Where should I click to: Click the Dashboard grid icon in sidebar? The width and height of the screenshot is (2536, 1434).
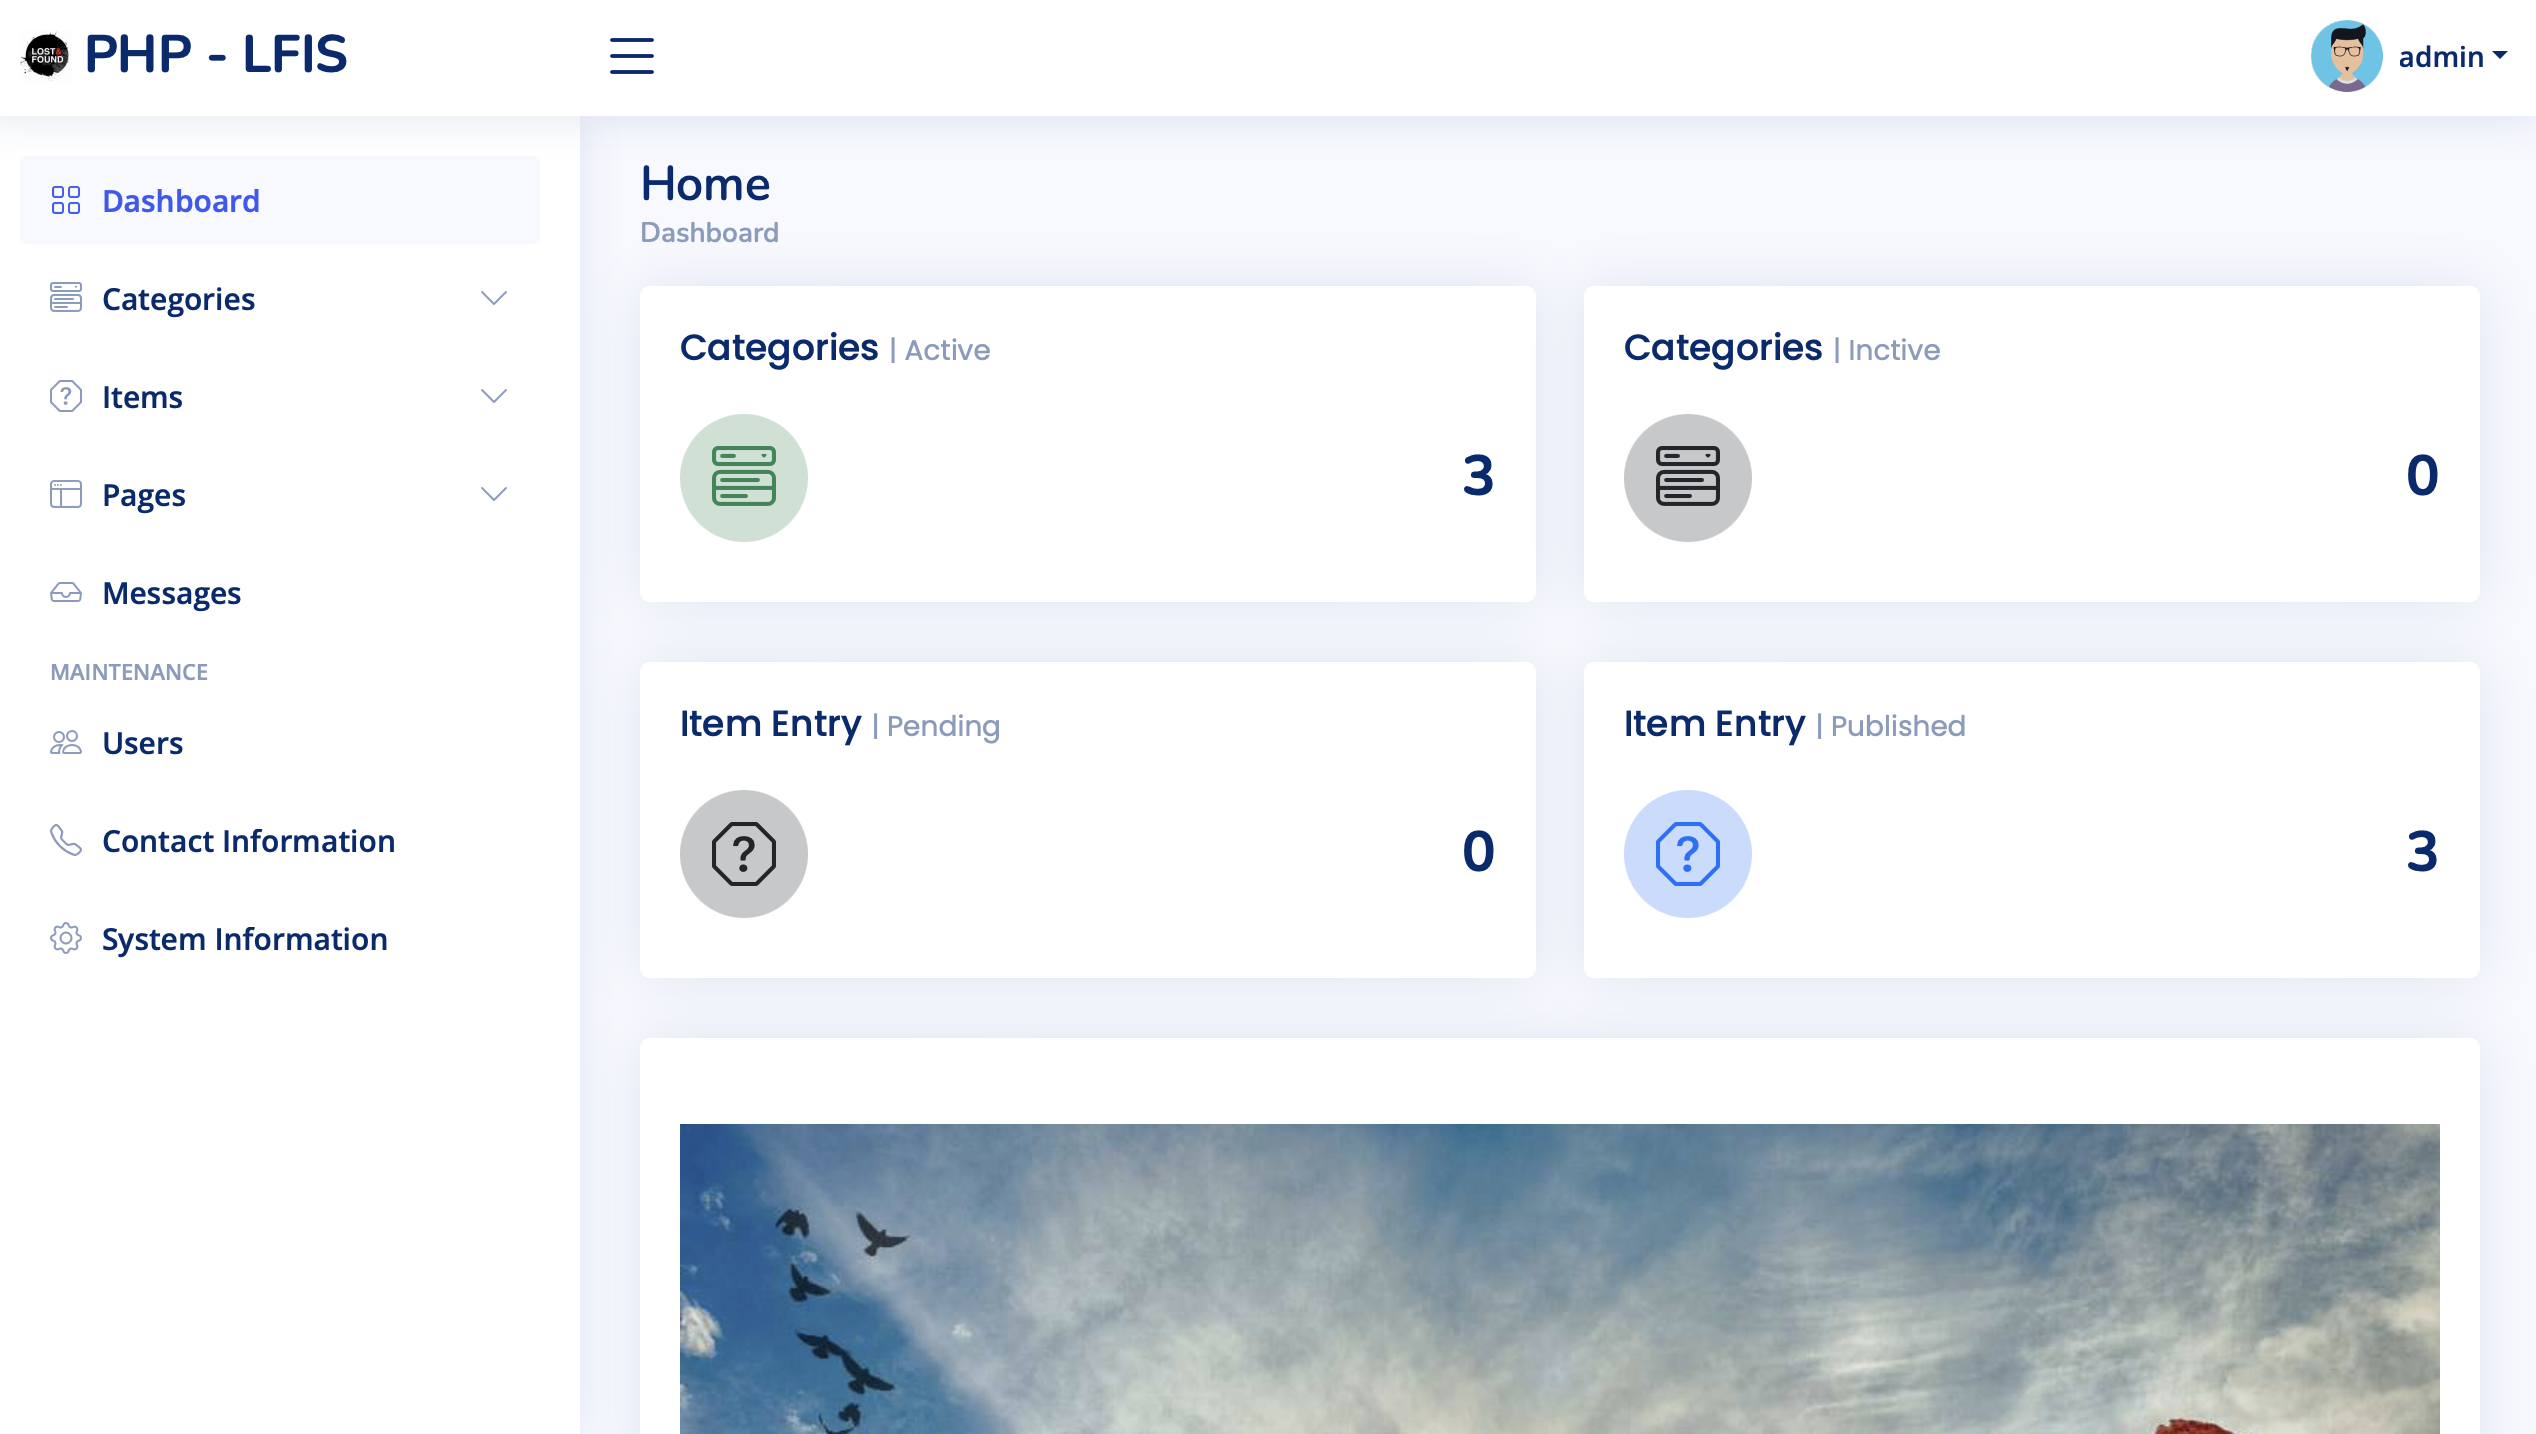point(66,200)
